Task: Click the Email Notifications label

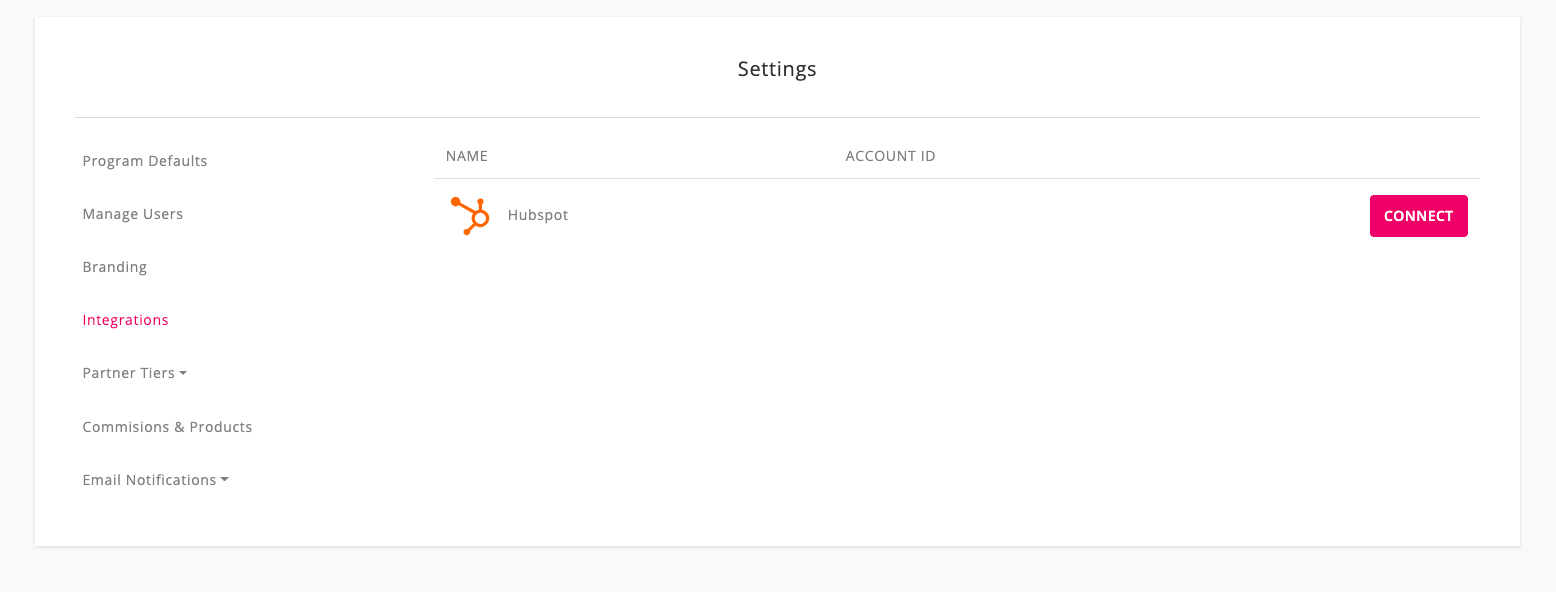Action: (150, 480)
